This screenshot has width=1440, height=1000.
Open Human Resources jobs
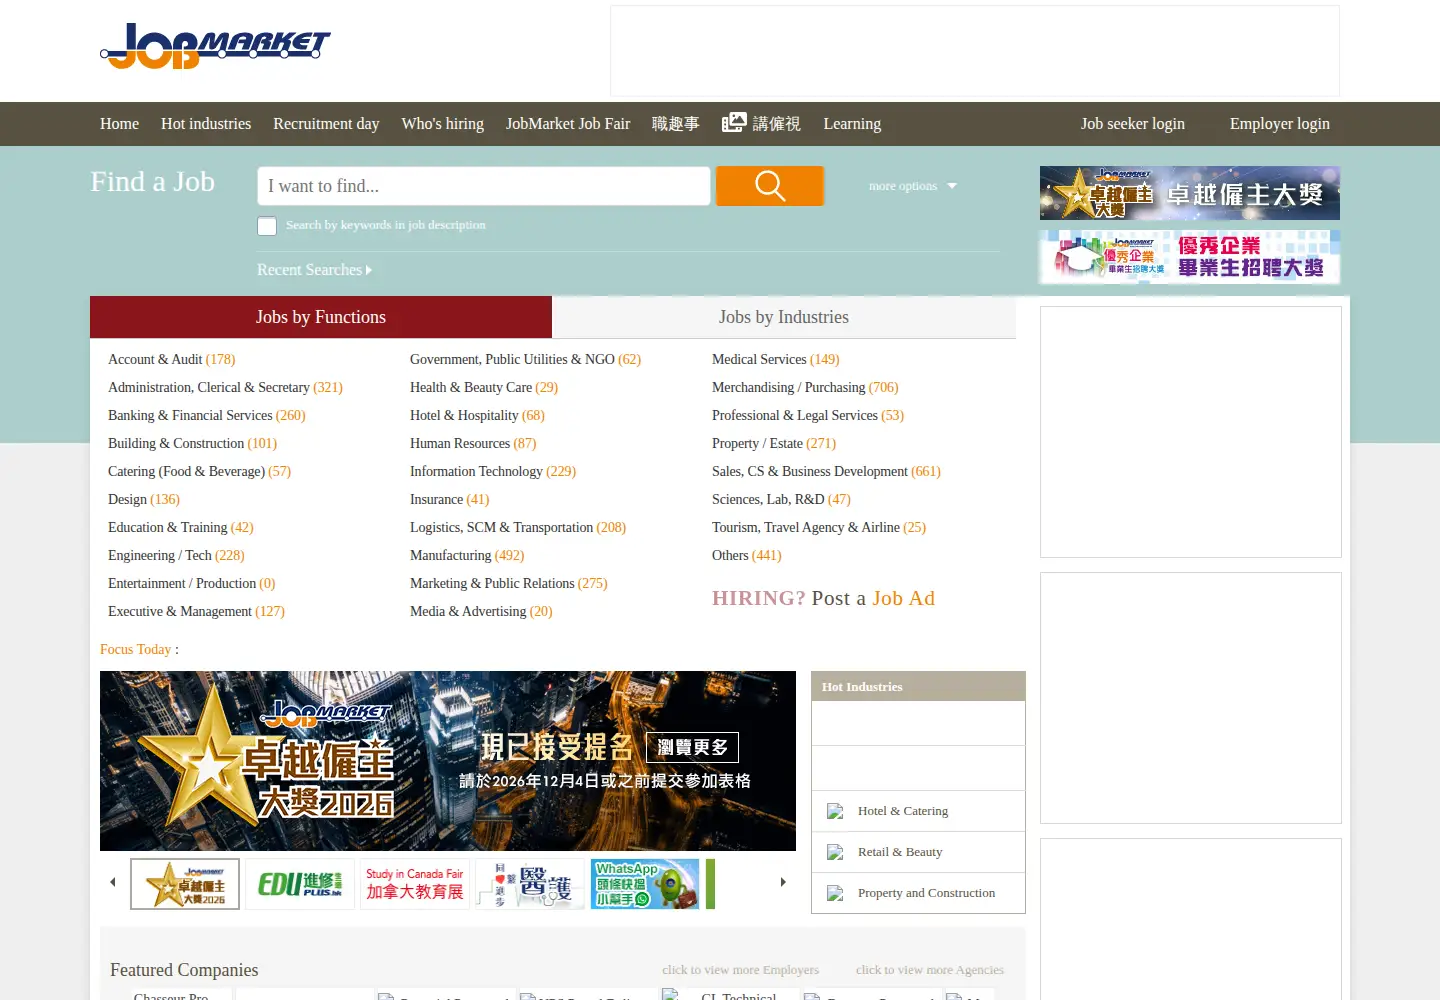pos(473,443)
